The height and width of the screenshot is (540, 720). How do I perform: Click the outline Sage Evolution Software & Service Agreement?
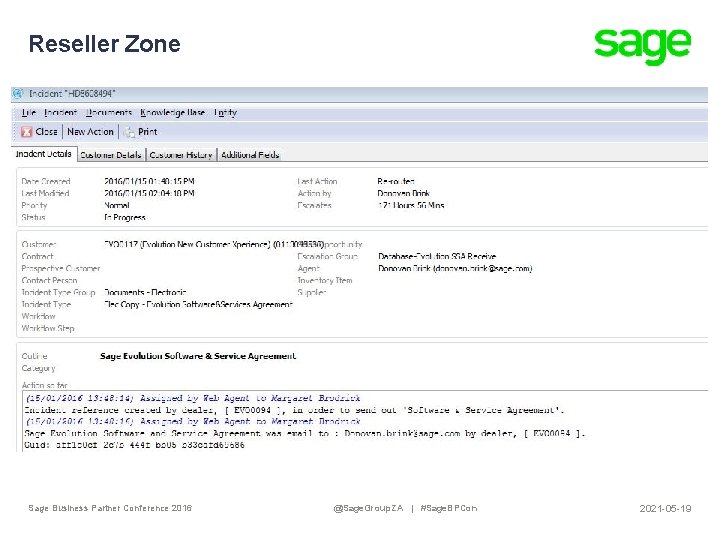198,356
